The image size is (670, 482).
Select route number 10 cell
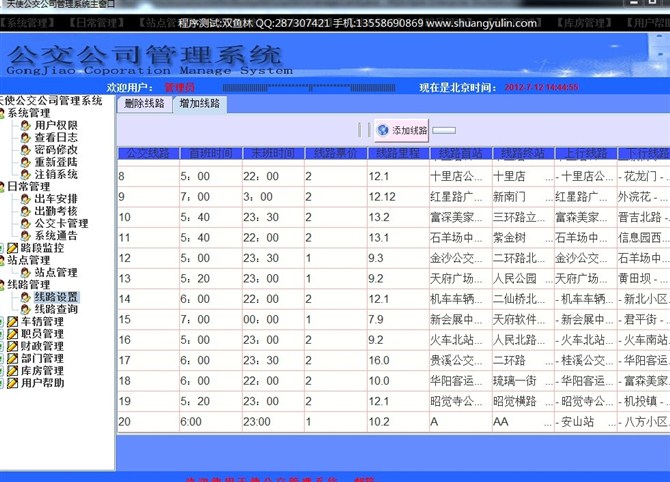click(148, 217)
